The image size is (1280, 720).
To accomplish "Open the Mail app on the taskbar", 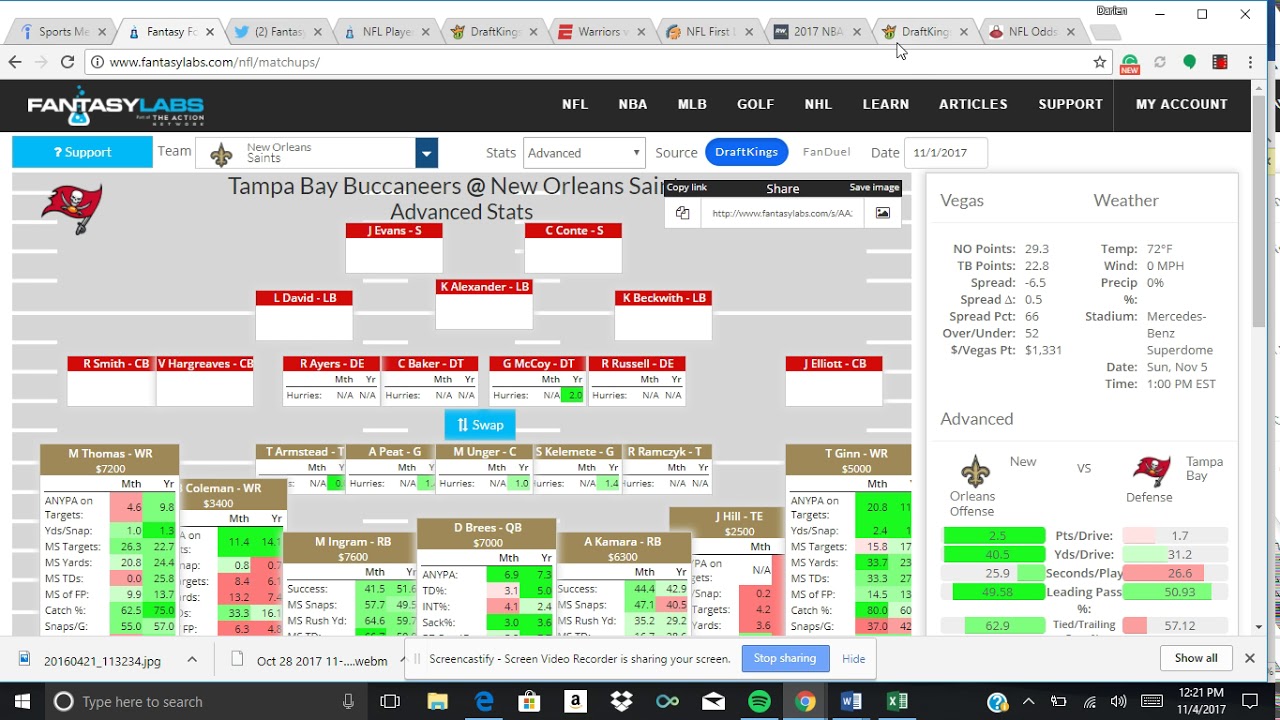I will click(x=713, y=701).
